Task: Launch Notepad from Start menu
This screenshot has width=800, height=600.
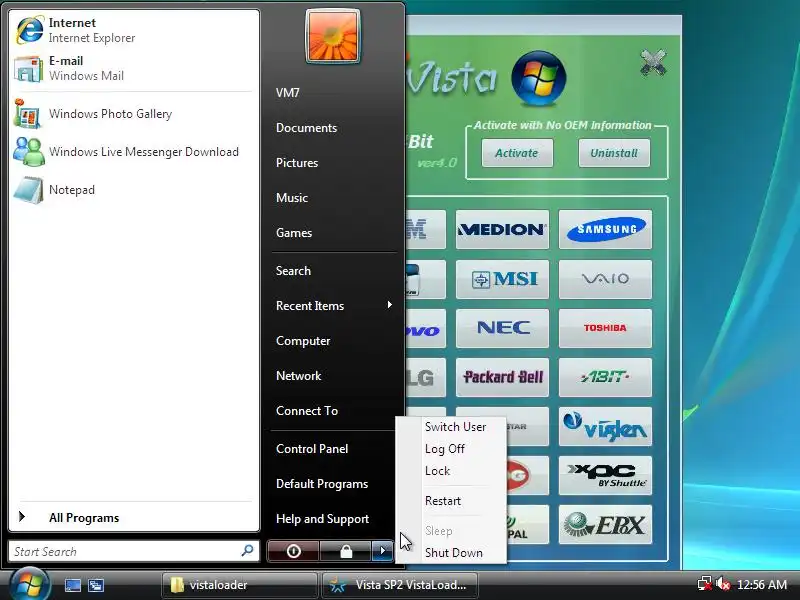Action: point(134,190)
